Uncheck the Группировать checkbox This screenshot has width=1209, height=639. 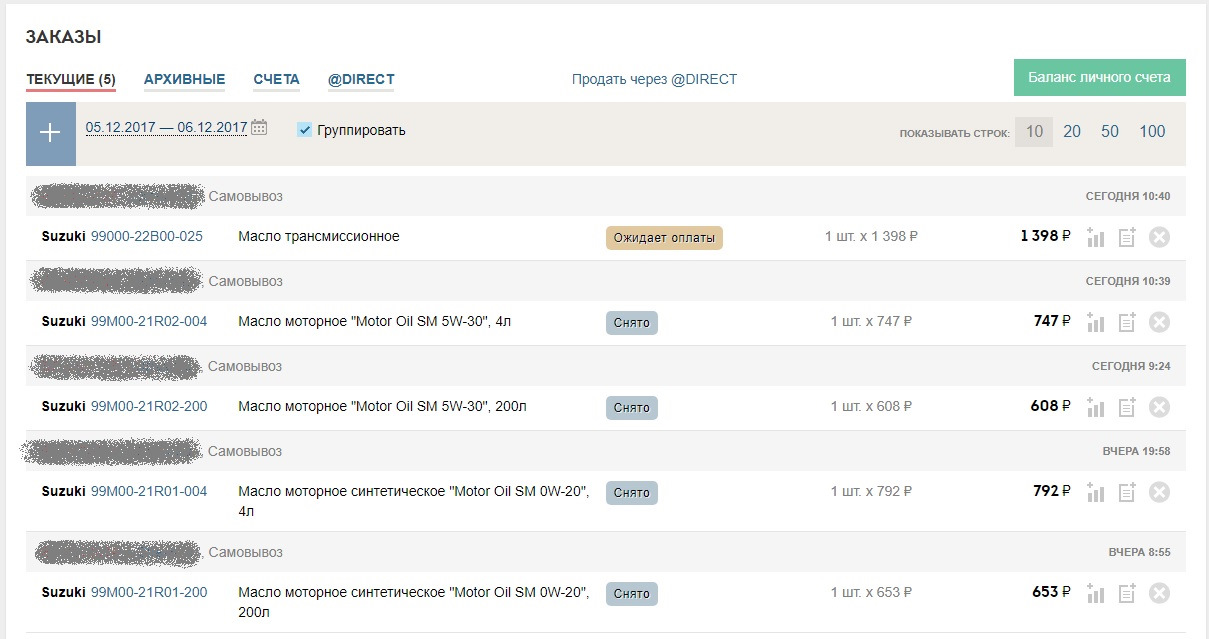tap(305, 130)
